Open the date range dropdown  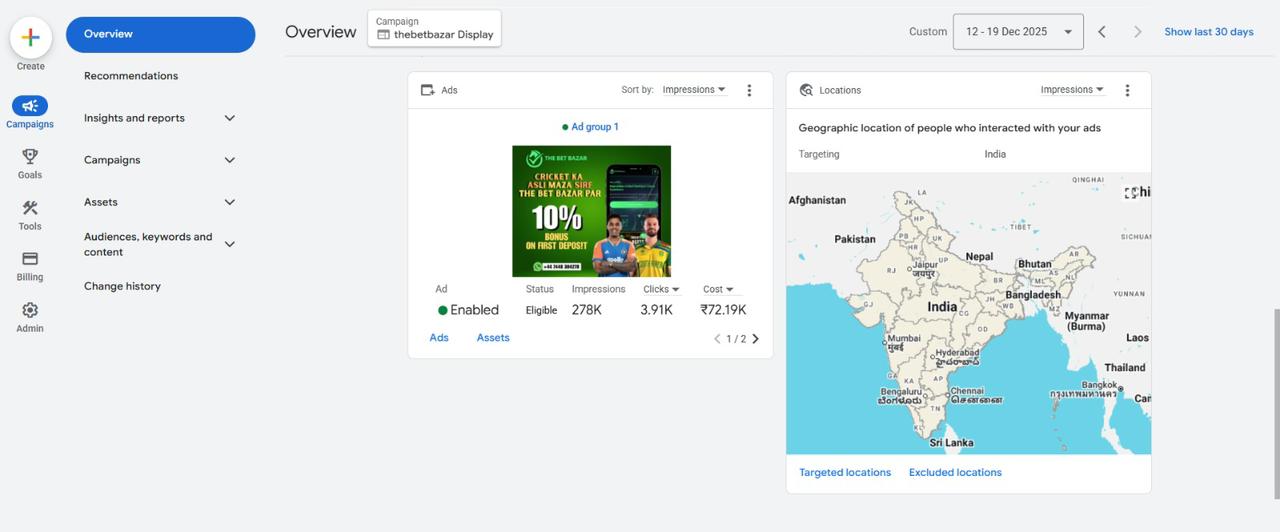[1017, 32]
